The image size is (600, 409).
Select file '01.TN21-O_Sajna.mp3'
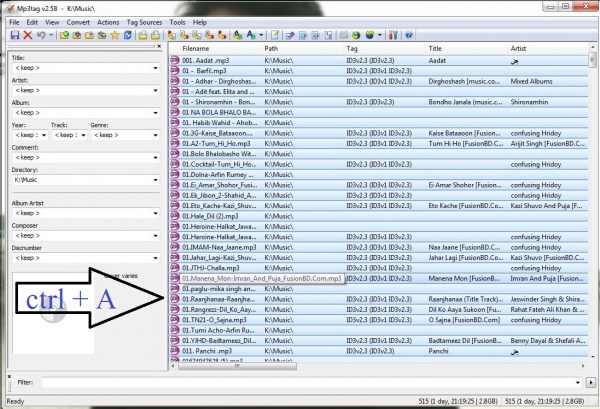point(214,320)
